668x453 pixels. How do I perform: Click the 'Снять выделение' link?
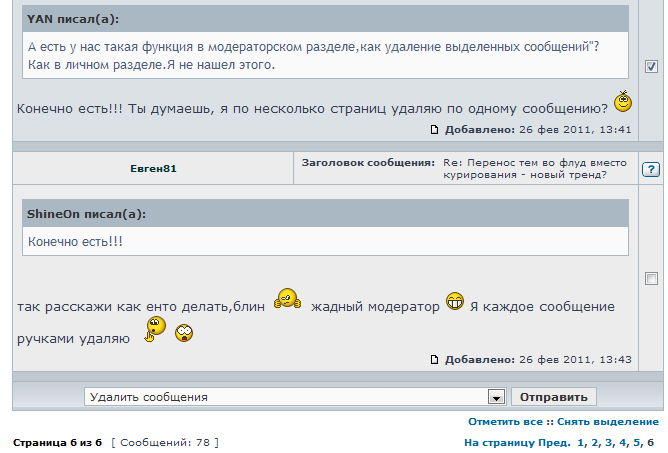(608, 422)
